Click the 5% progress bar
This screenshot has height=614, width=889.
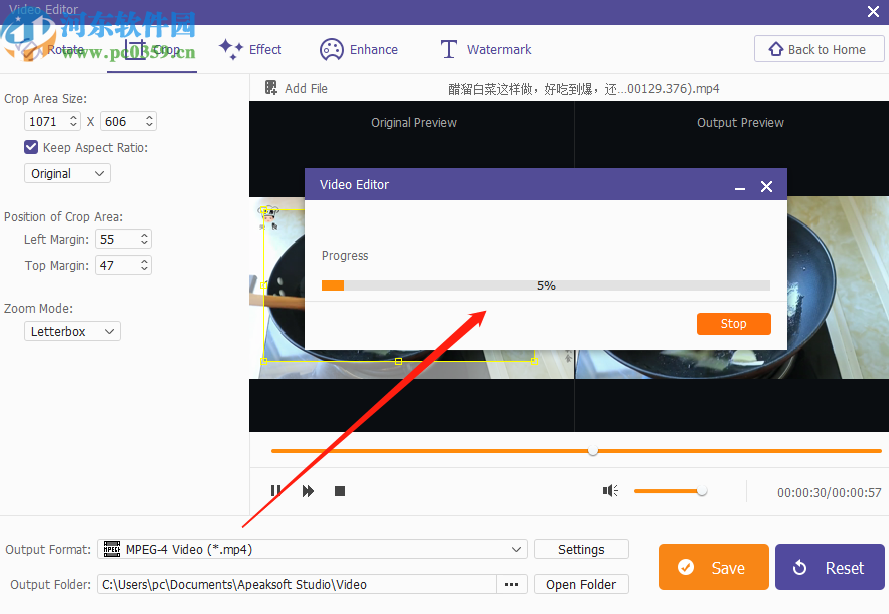tap(545, 285)
